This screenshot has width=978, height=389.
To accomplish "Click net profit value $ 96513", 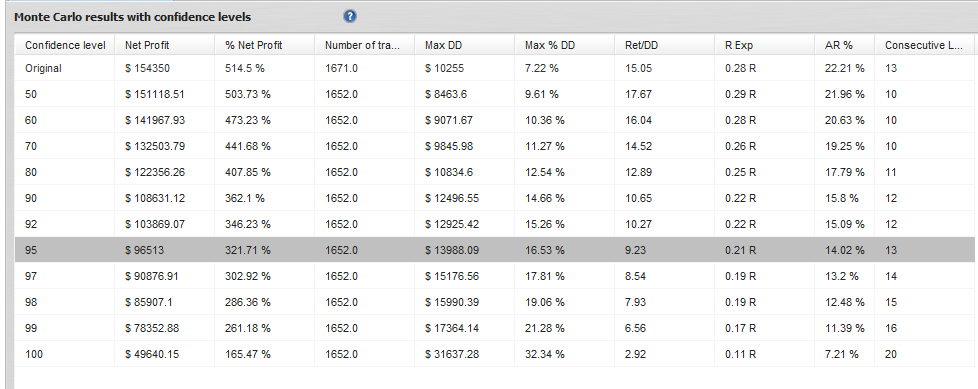I will coord(145,250).
